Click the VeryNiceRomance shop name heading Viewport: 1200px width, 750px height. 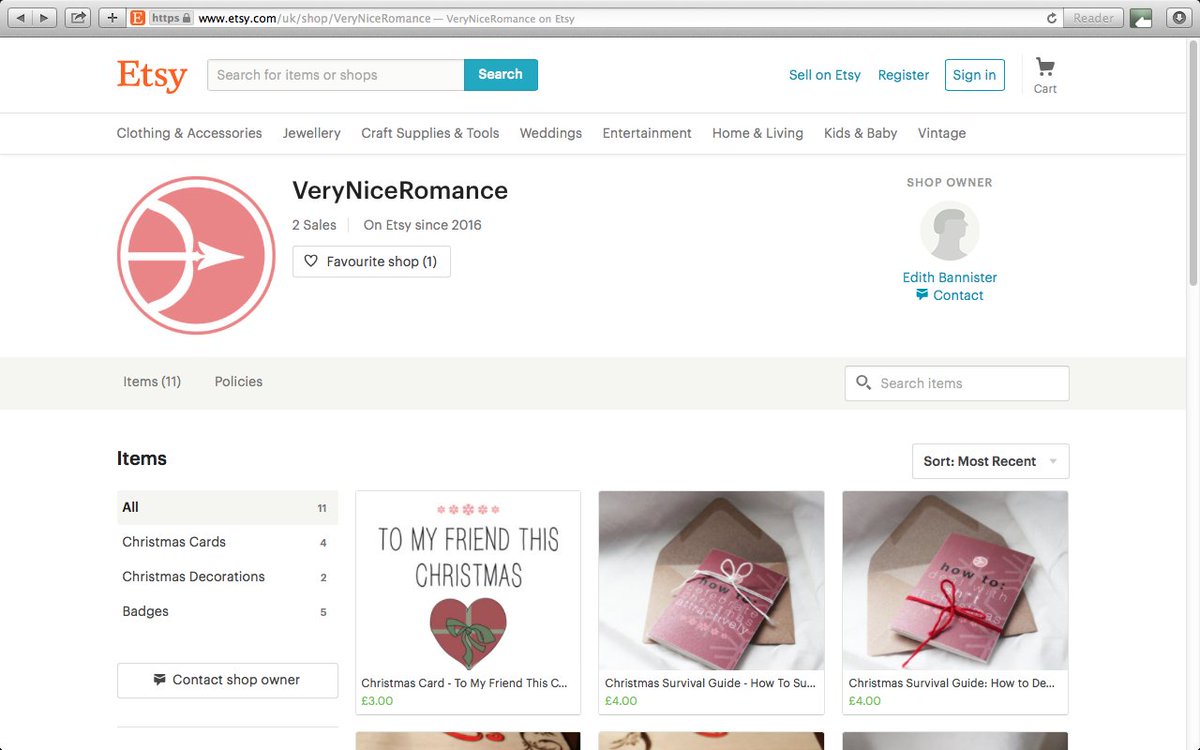[x=400, y=191]
